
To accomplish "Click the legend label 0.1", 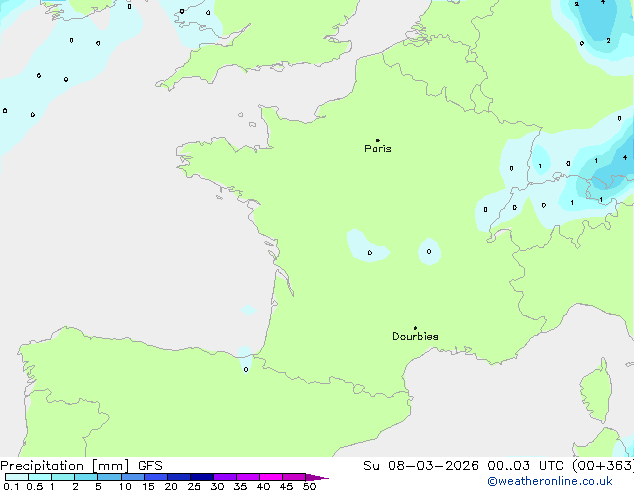I will click(11, 486).
